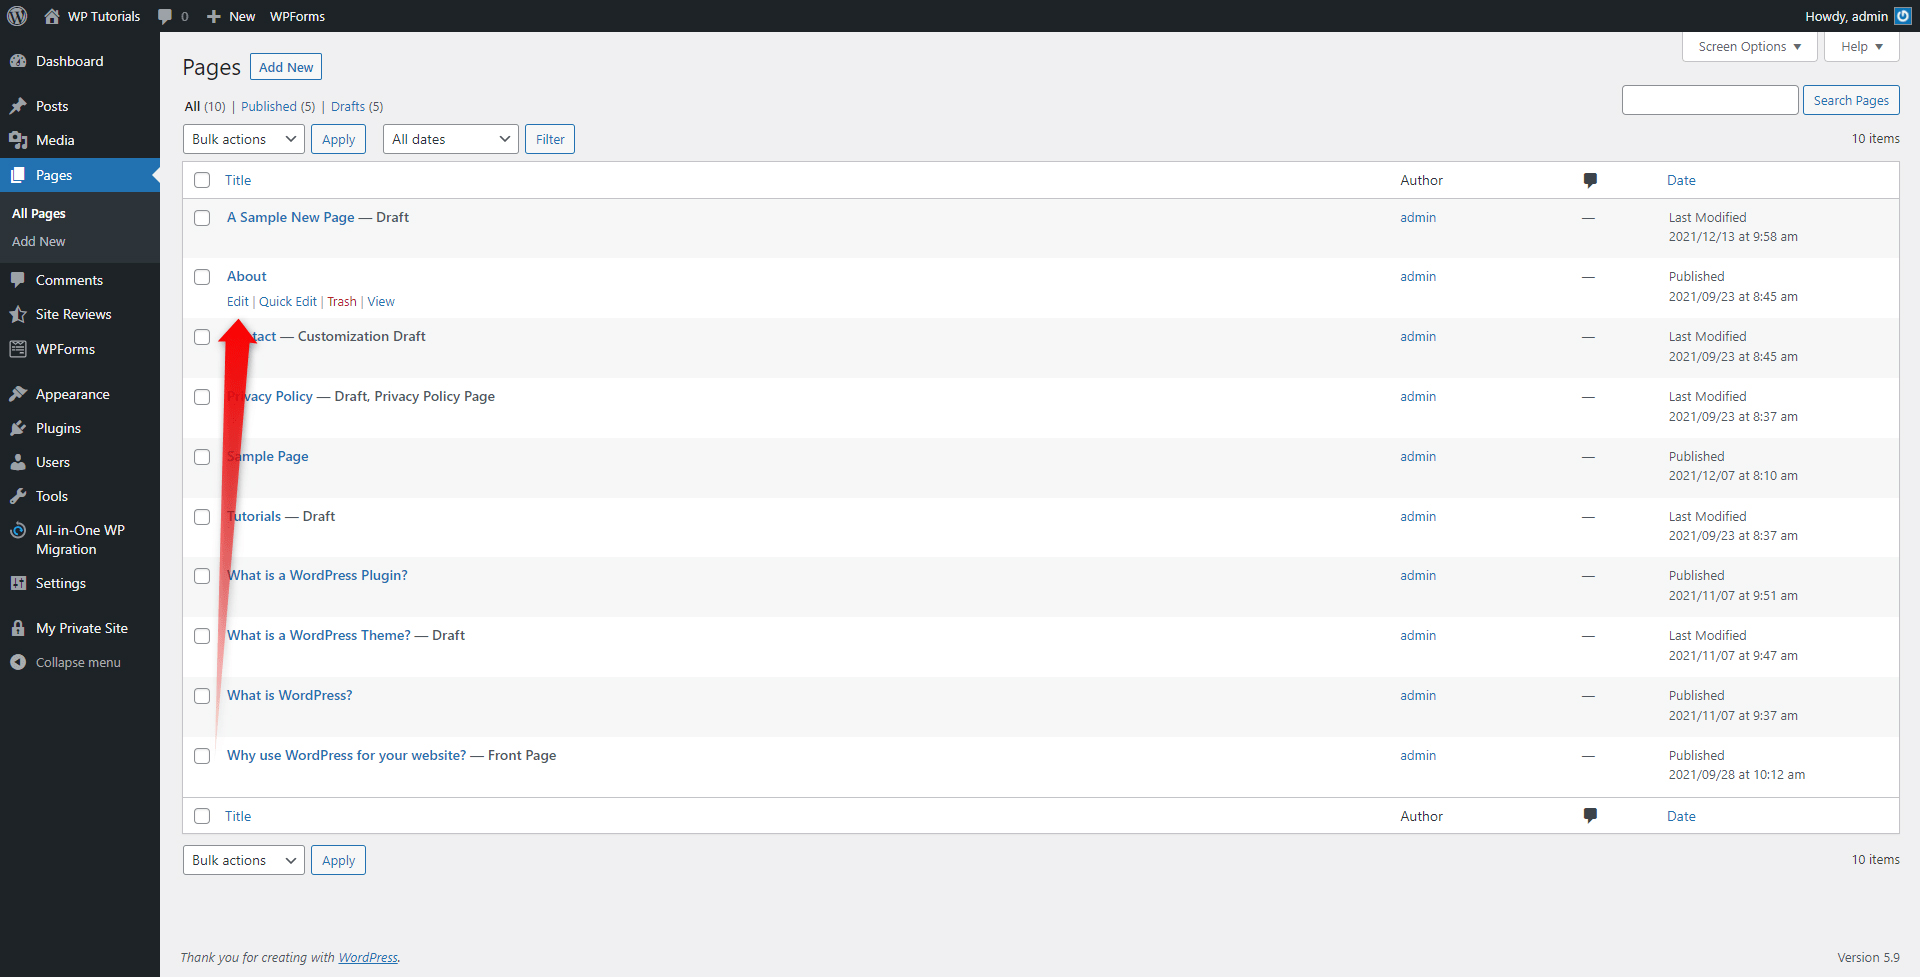The height and width of the screenshot is (977, 1920).
Task: Click the Settings sliders icon
Action: click(18, 583)
